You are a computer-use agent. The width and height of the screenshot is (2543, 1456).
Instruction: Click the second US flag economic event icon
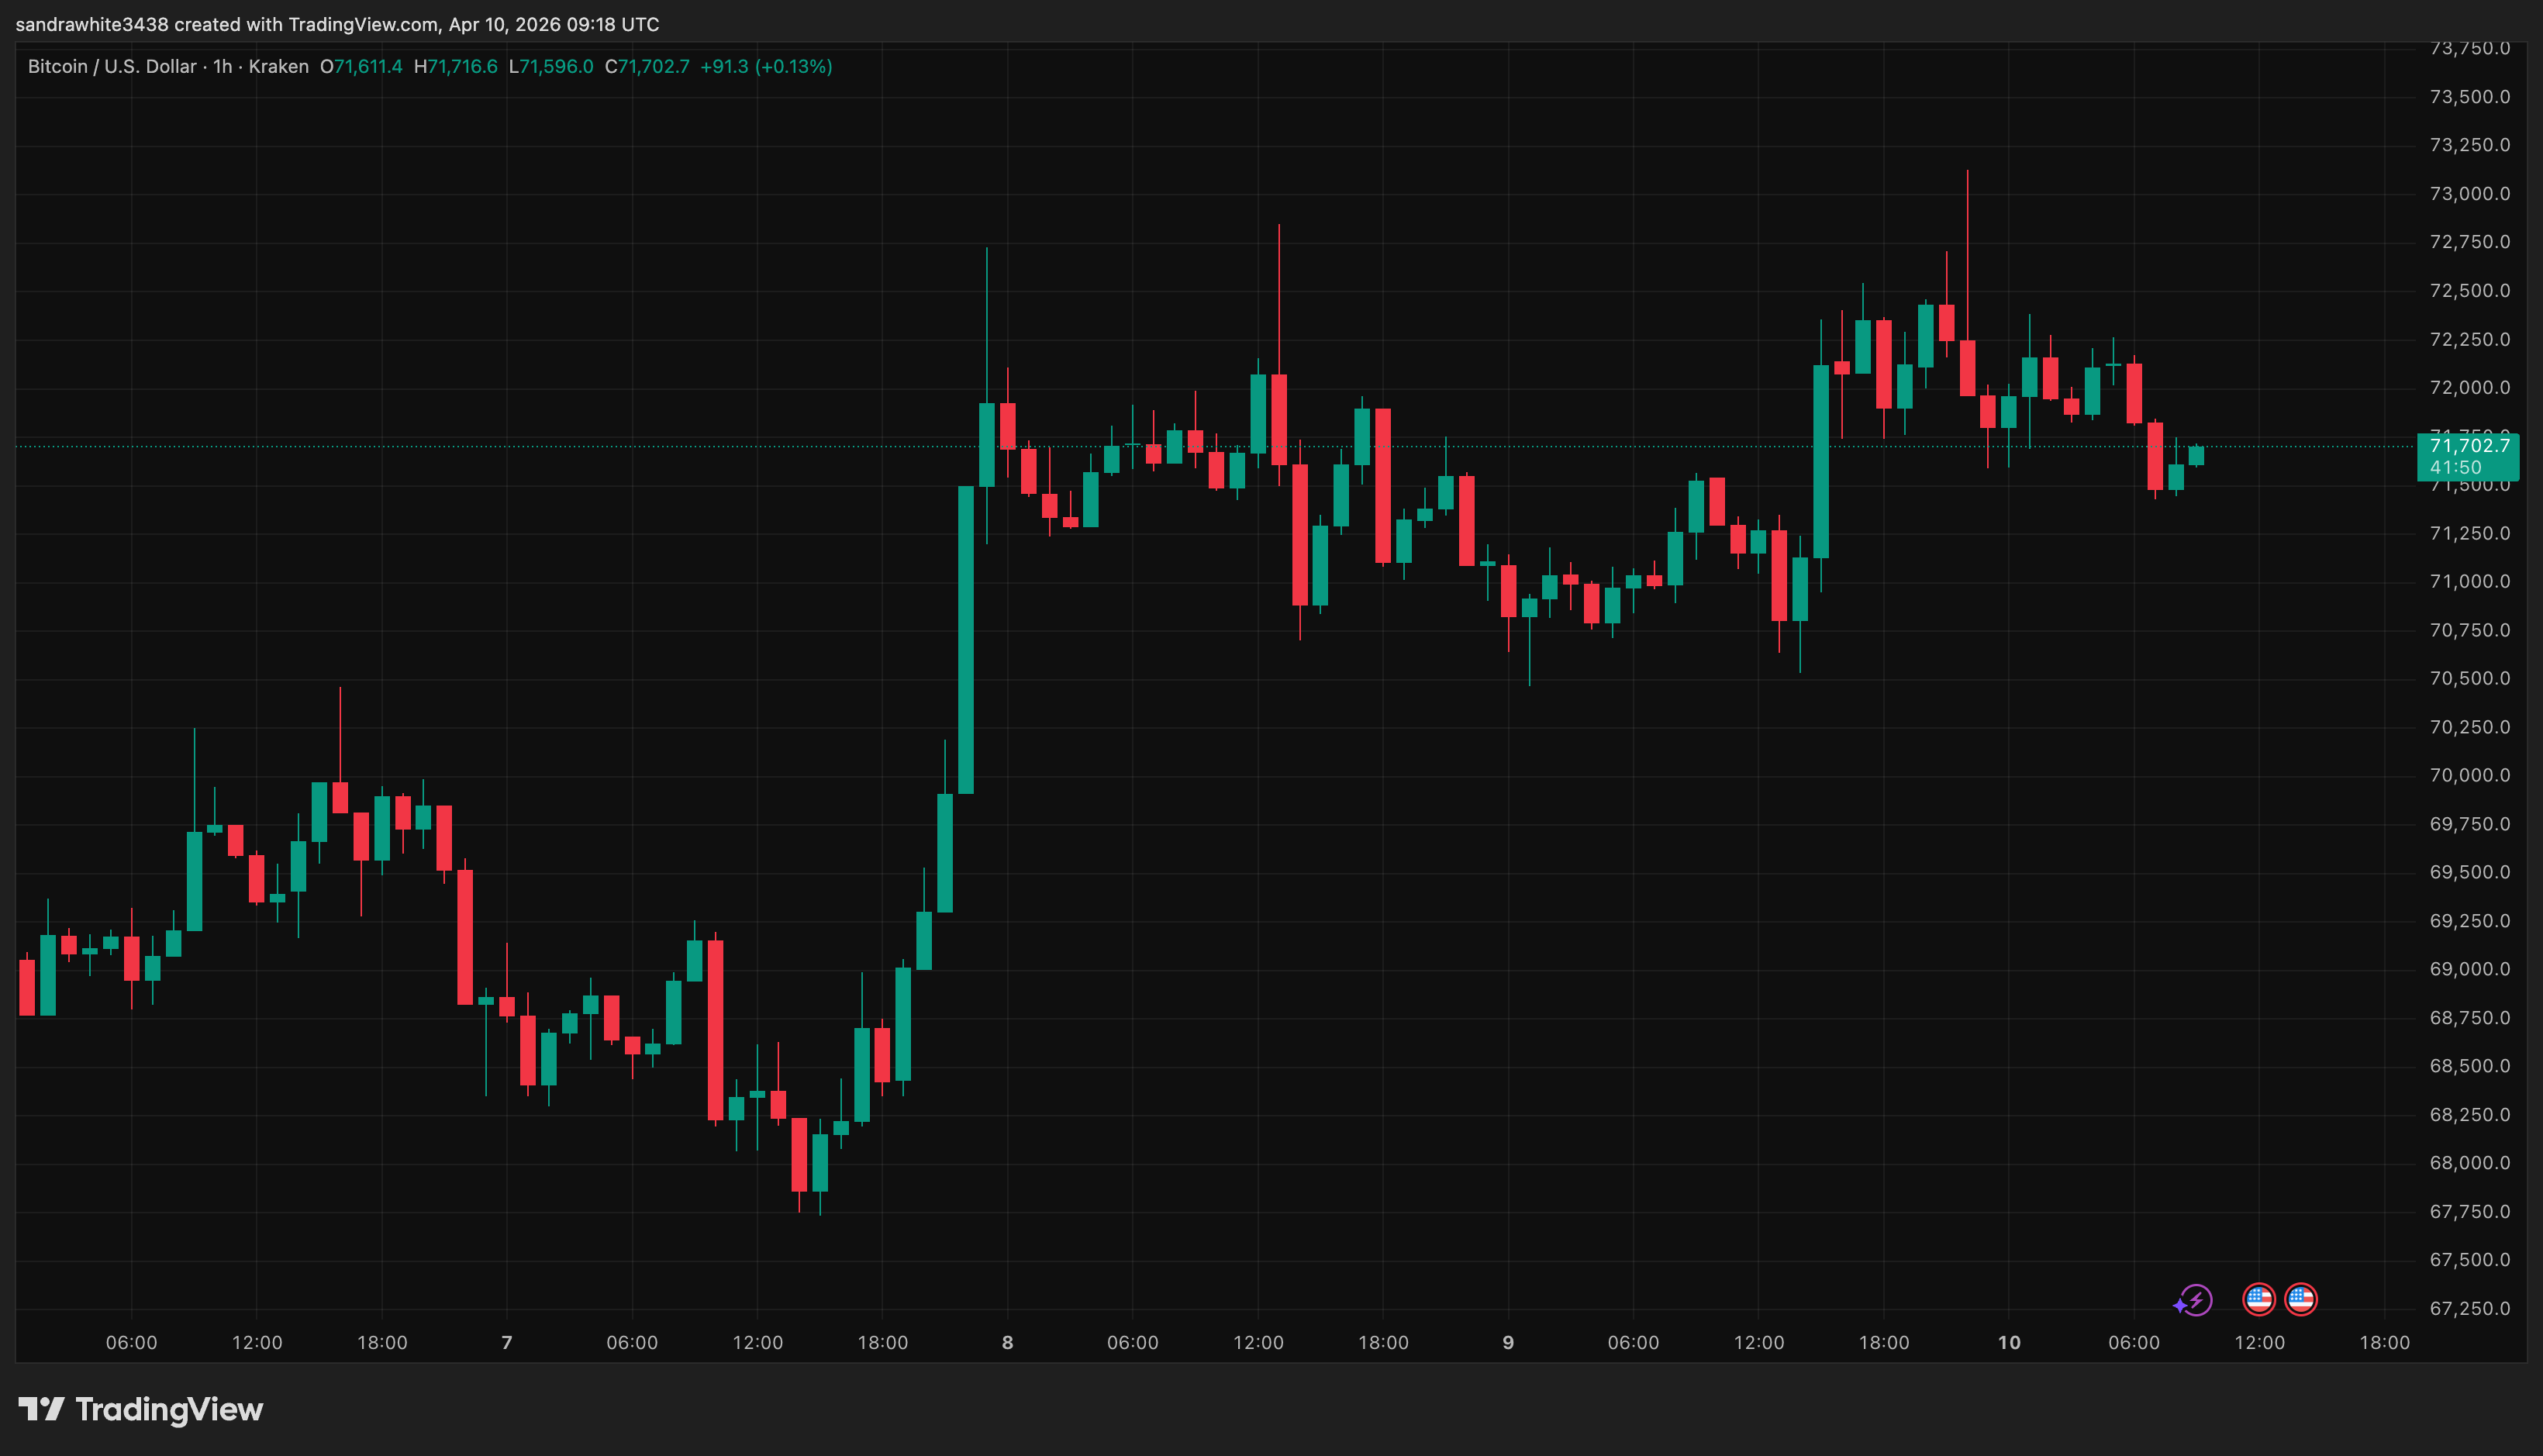tap(2301, 1299)
